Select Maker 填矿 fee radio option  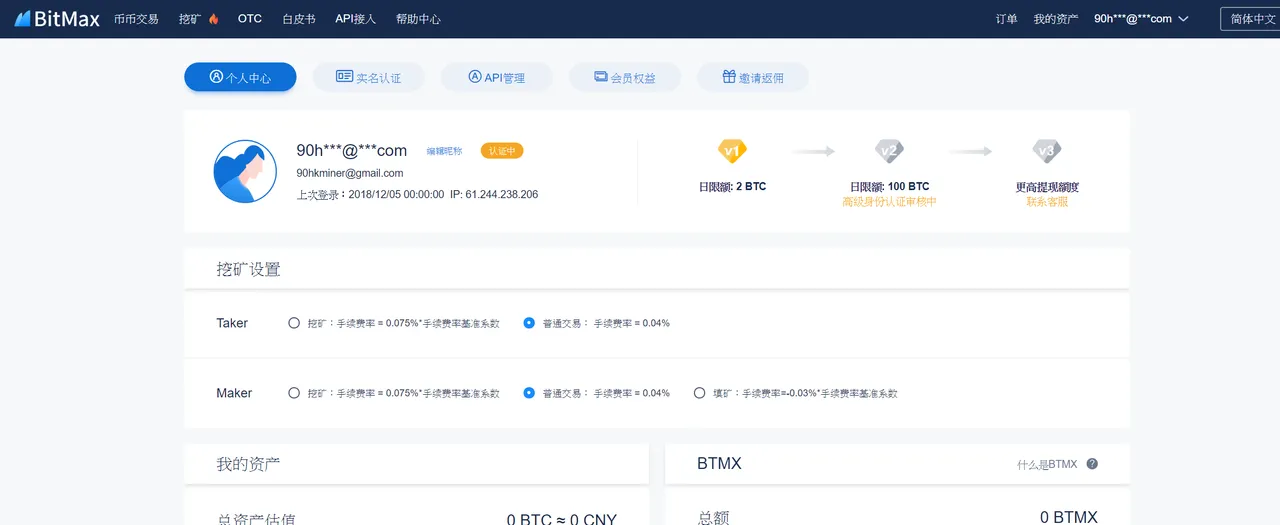coord(700,393)
